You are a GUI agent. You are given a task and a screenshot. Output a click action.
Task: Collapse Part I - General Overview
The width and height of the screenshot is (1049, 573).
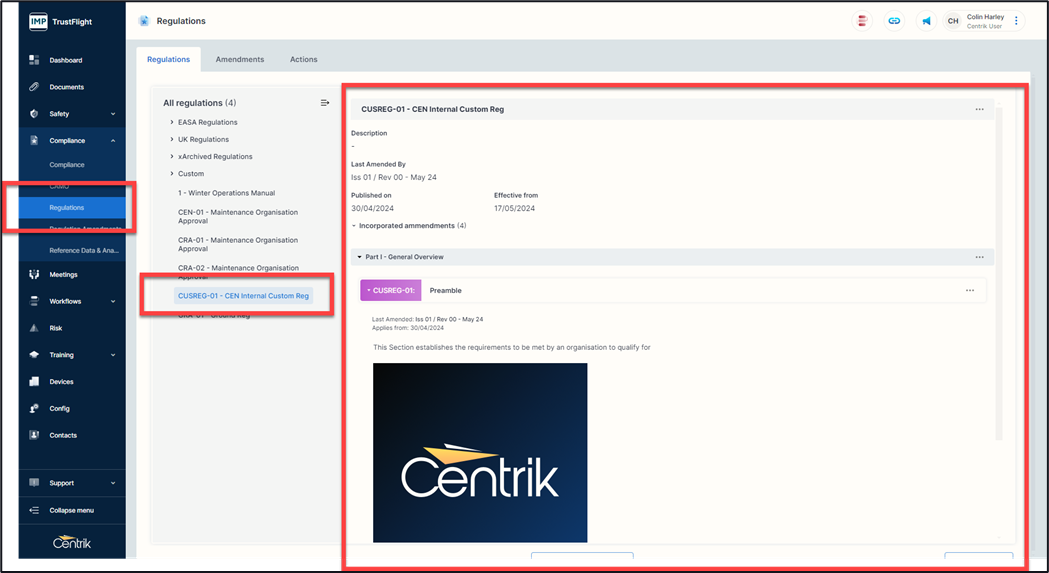click(x=359, y=257)
